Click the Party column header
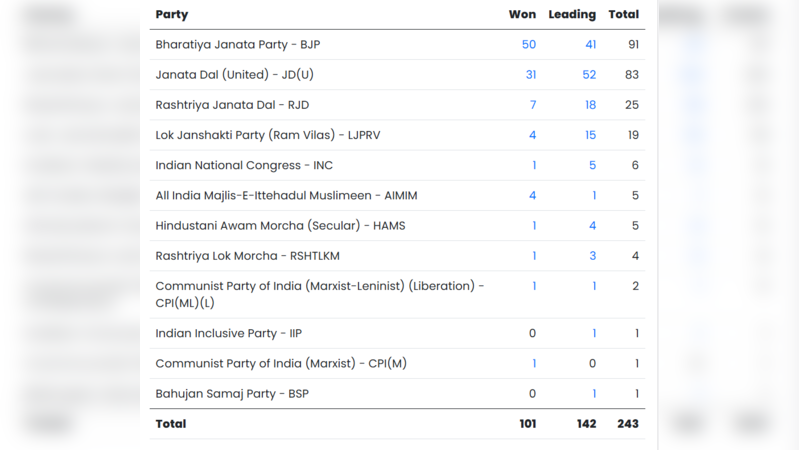This screenshot has height=450, width=799. point(172,15)
